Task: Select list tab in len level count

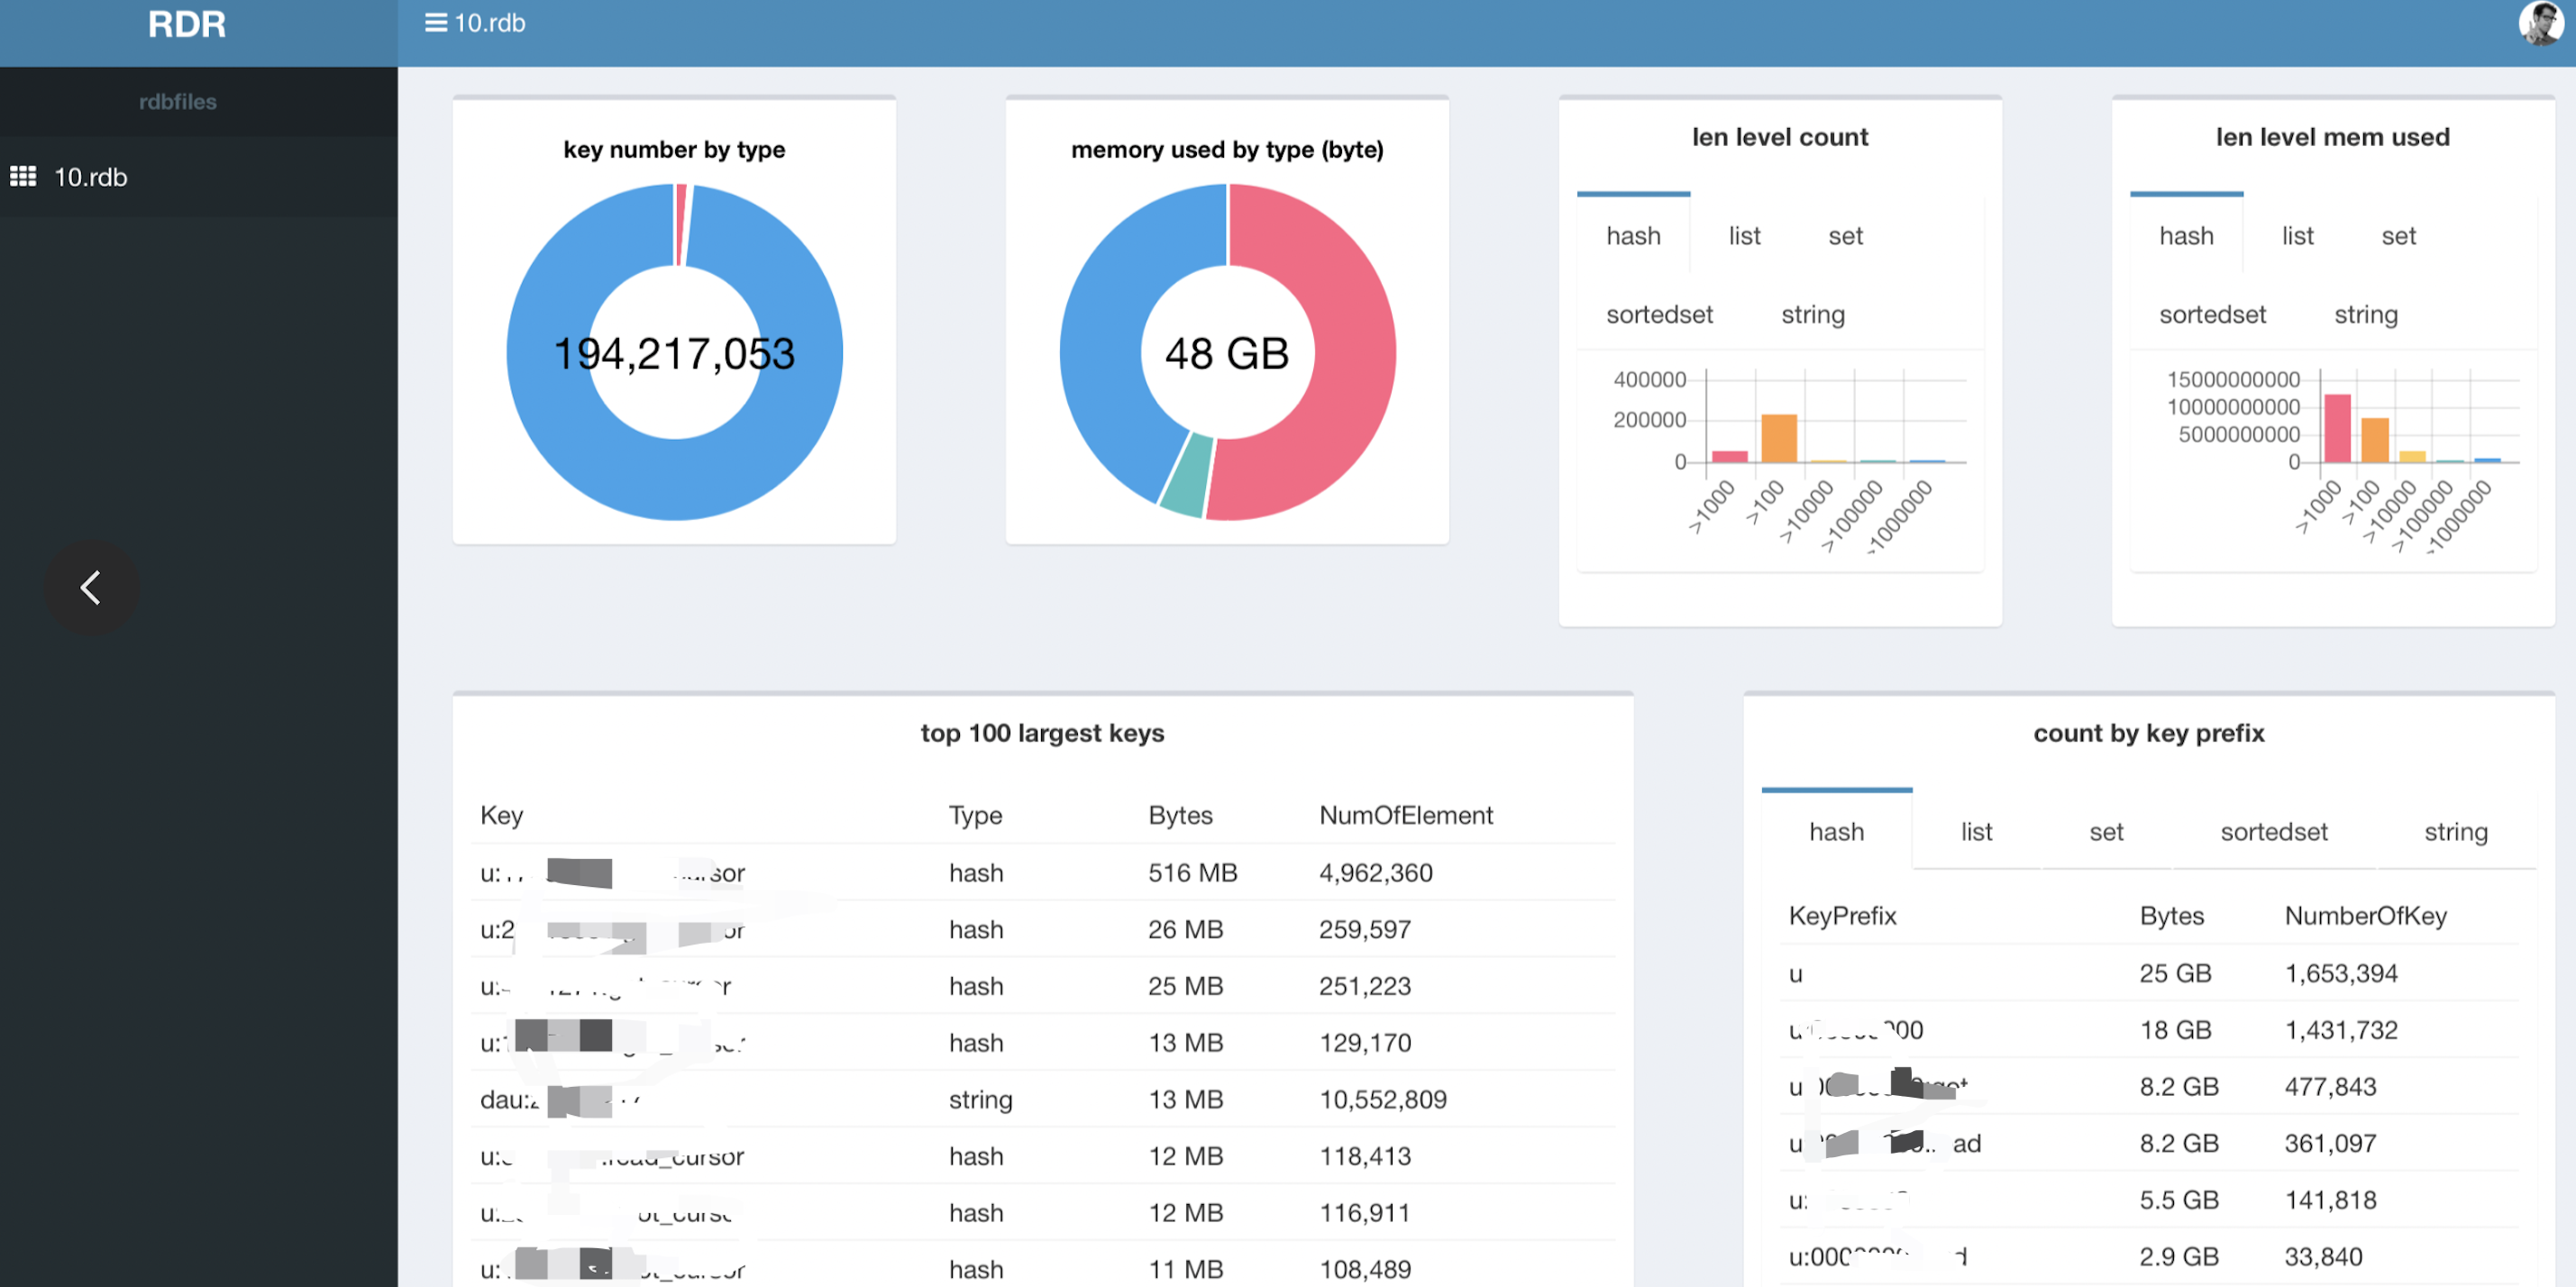Action: [x=1744, y=236]
